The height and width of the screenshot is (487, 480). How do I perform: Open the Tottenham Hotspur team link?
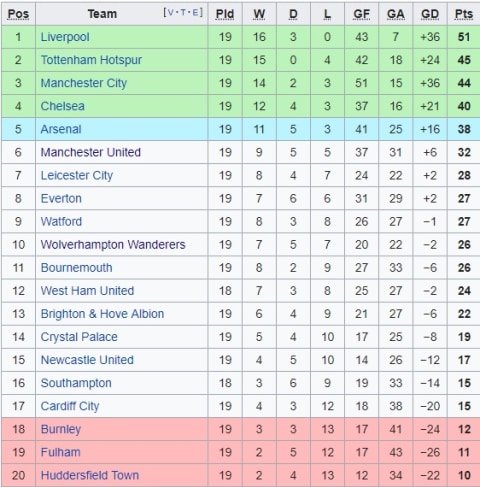[x=91, y=60]
